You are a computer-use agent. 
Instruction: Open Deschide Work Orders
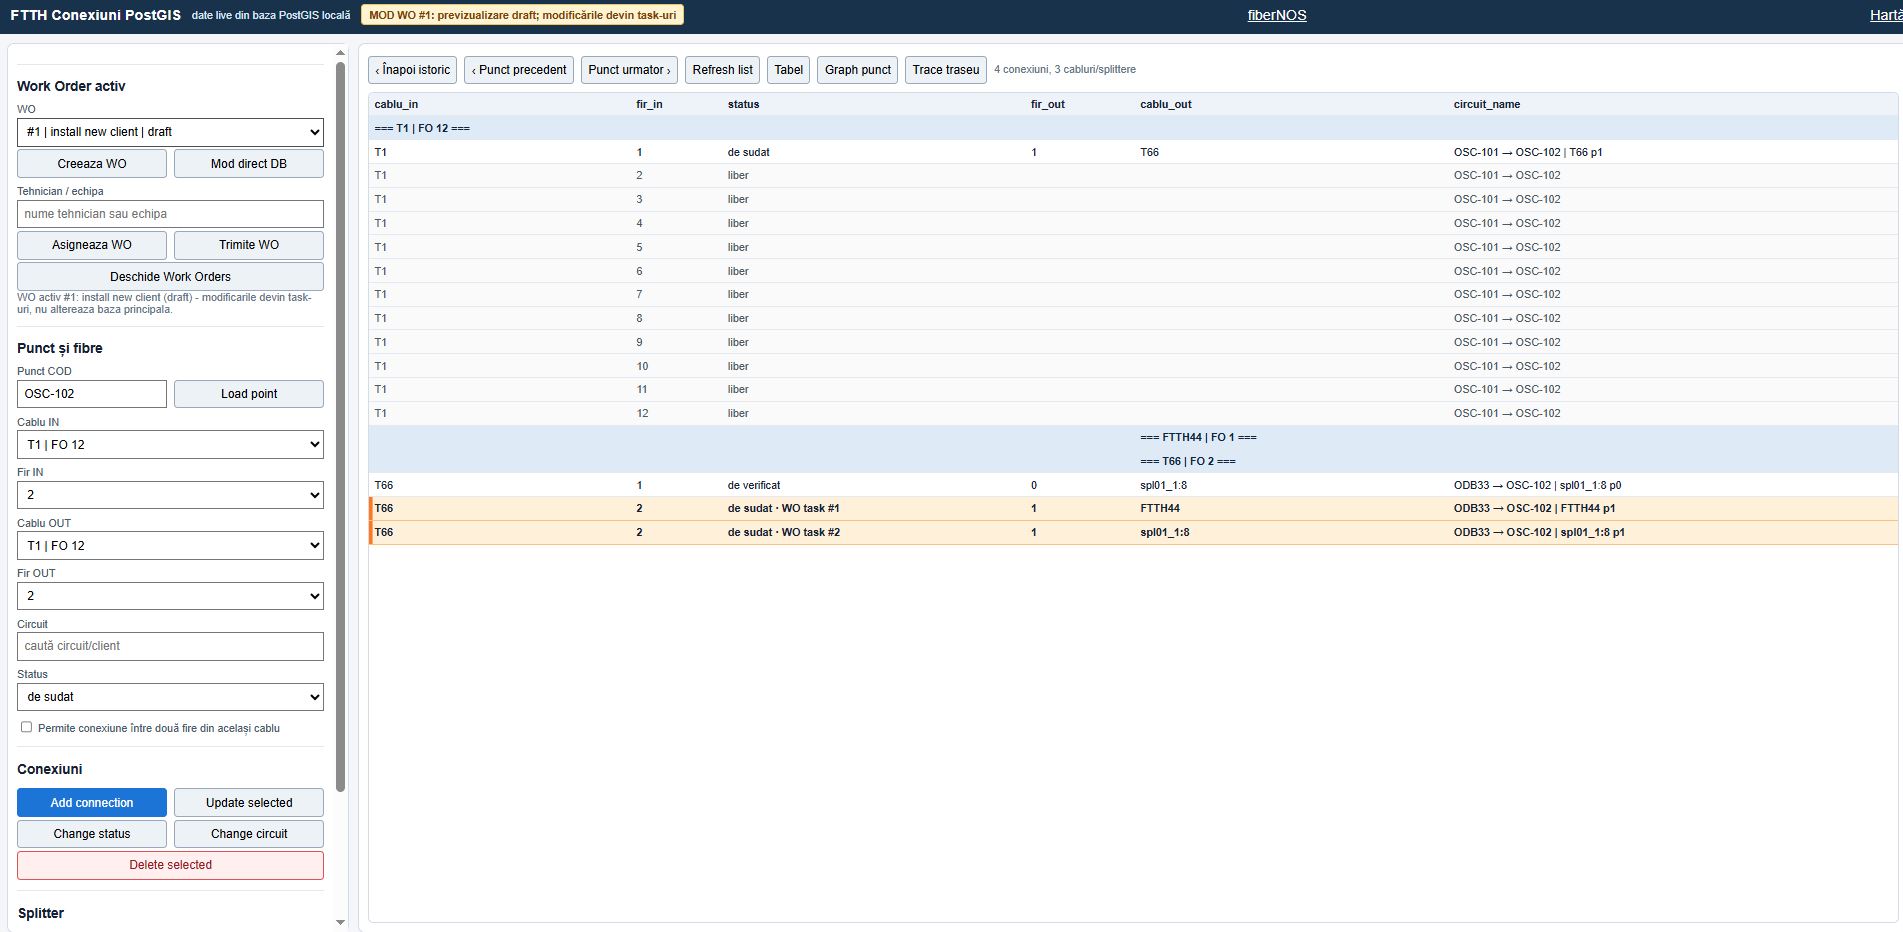point(170,277)
